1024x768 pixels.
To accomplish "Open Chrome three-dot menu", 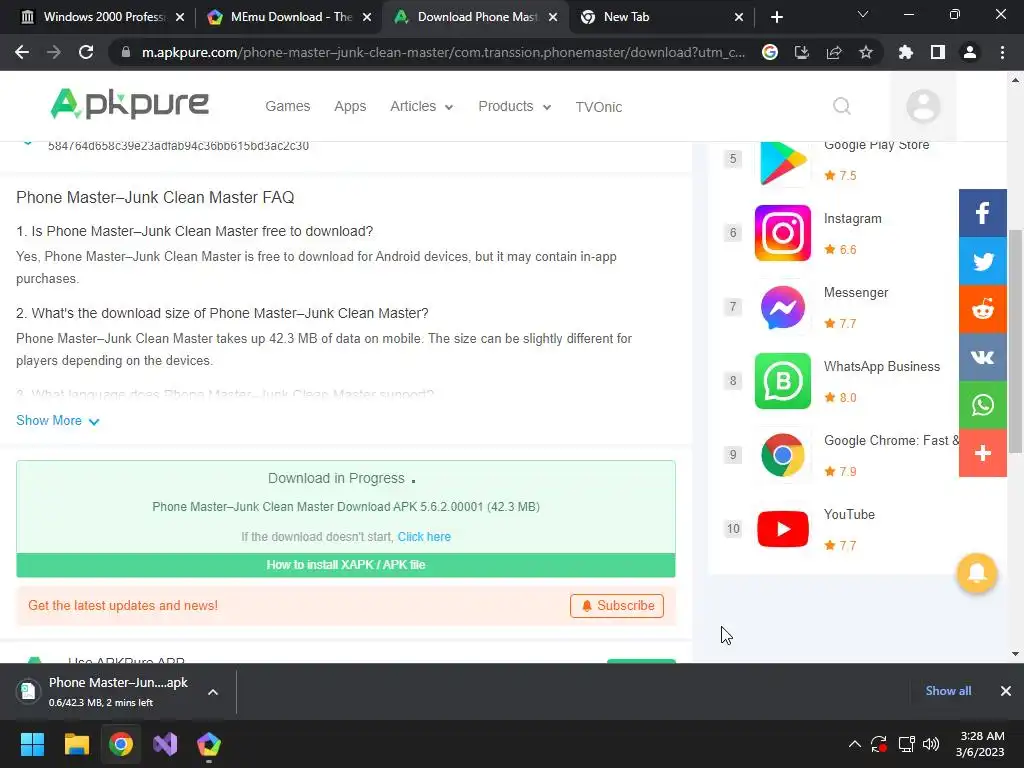I will tap(1002, 52).
